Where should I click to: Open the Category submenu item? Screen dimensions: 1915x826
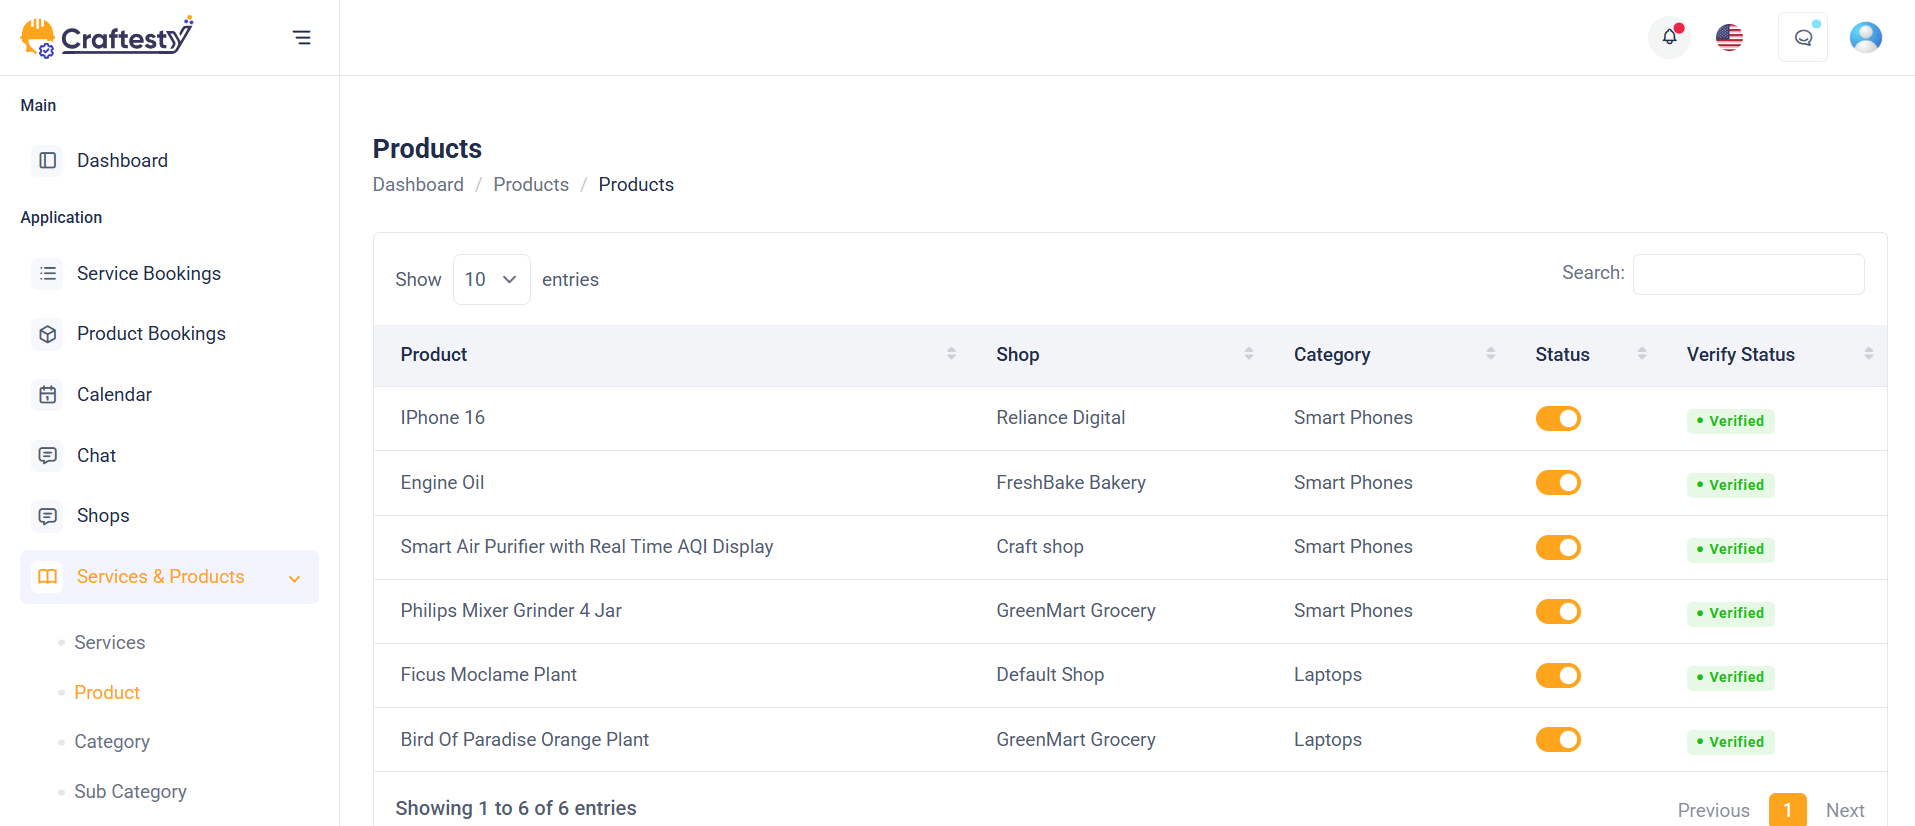click(x=112, y=742)
